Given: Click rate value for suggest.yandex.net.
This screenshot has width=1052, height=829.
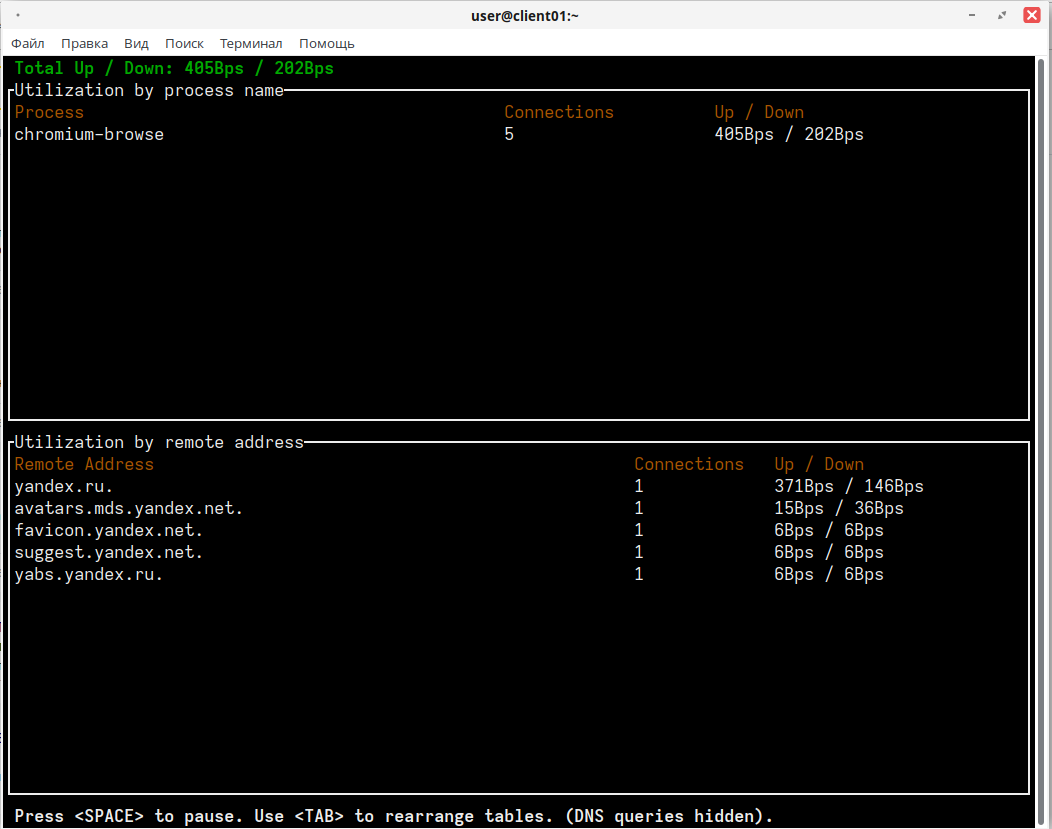Looking at the screenshot, I should (829, 553).
